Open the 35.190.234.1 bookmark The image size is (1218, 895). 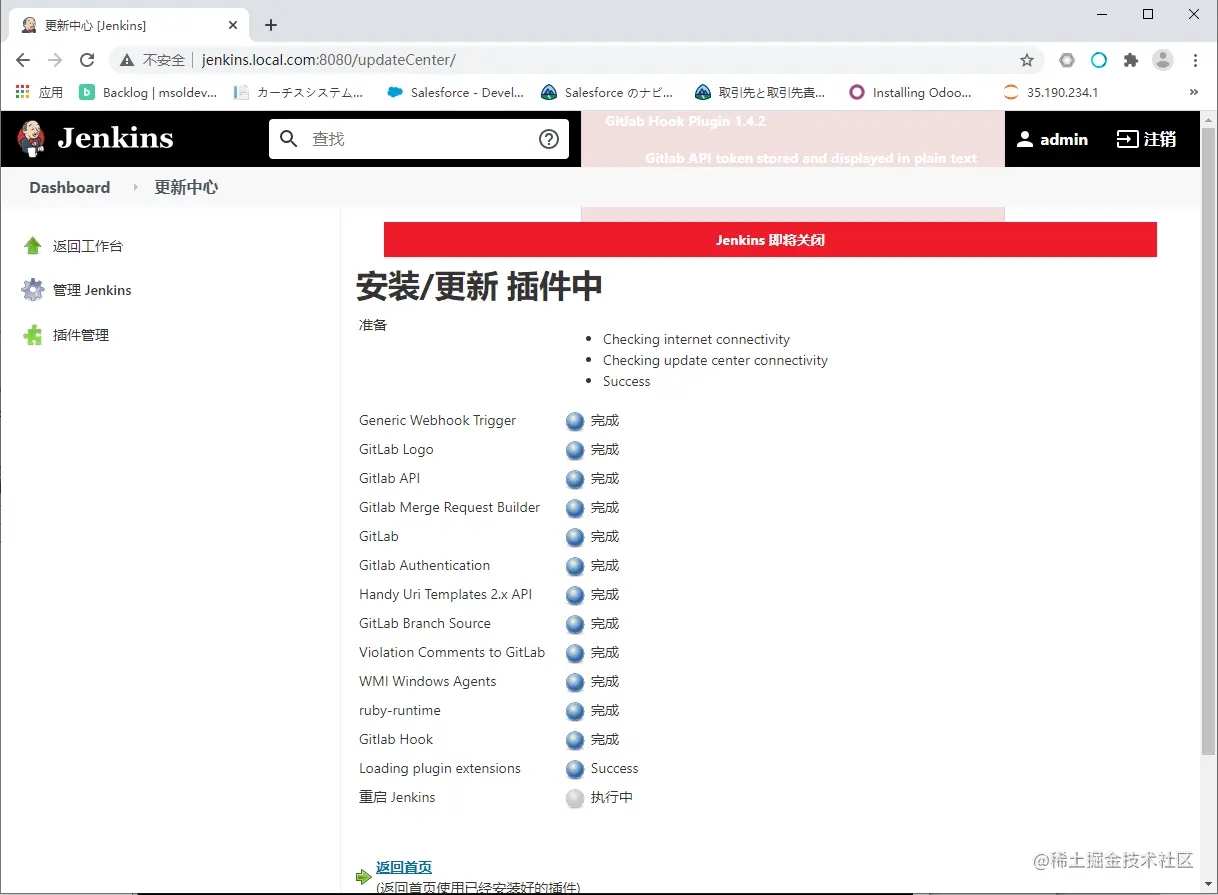click(1050, 92)
